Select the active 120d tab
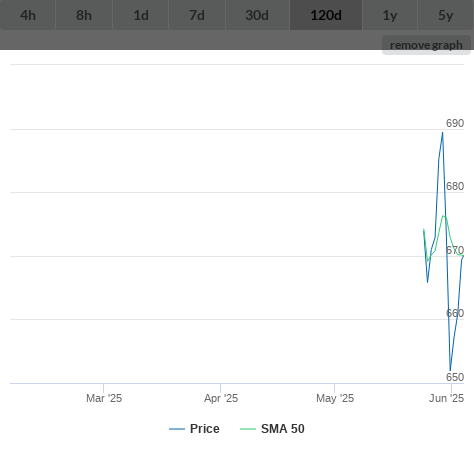 coord(326,15)
